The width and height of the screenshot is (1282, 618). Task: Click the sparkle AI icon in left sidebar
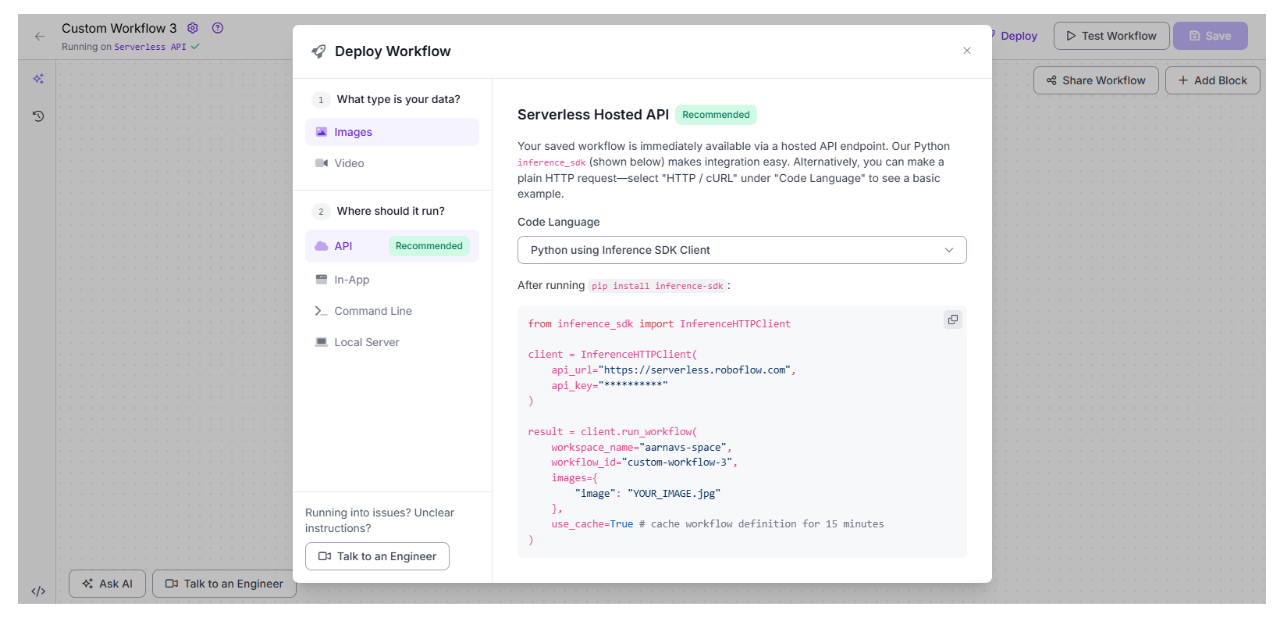[x=38, y=79]
